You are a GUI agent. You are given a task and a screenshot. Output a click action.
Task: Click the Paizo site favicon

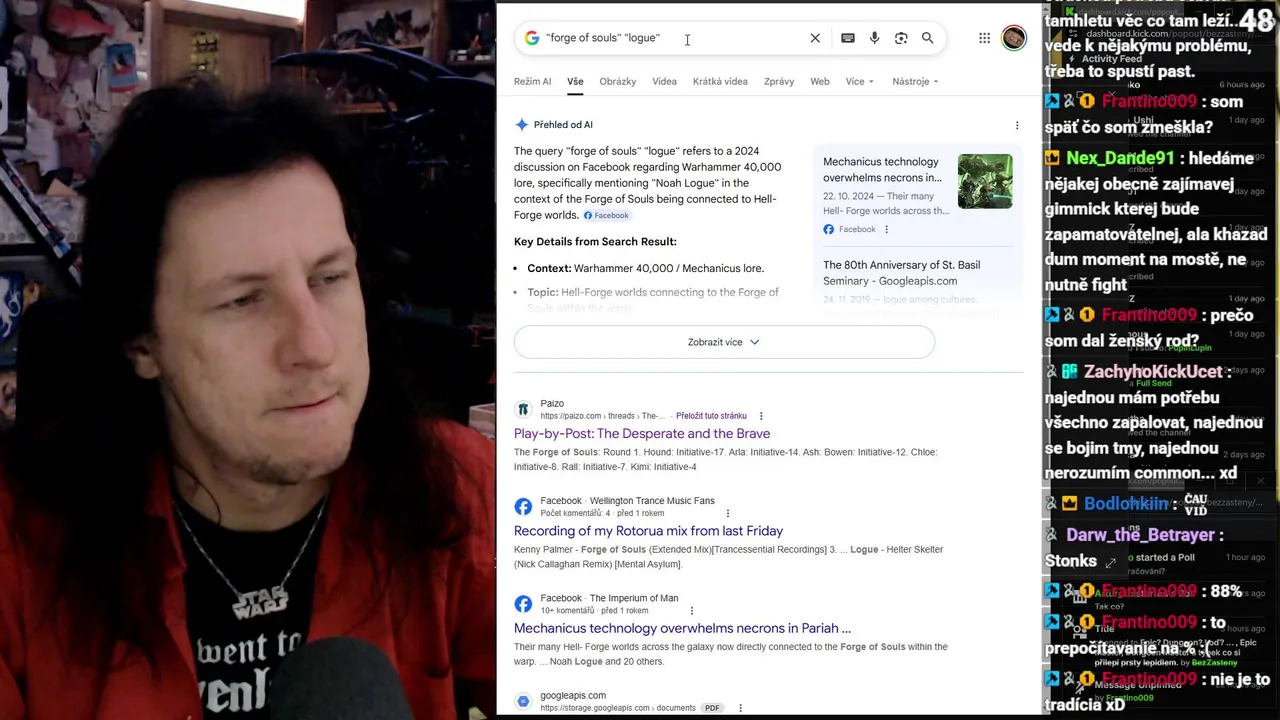(523, 409)
